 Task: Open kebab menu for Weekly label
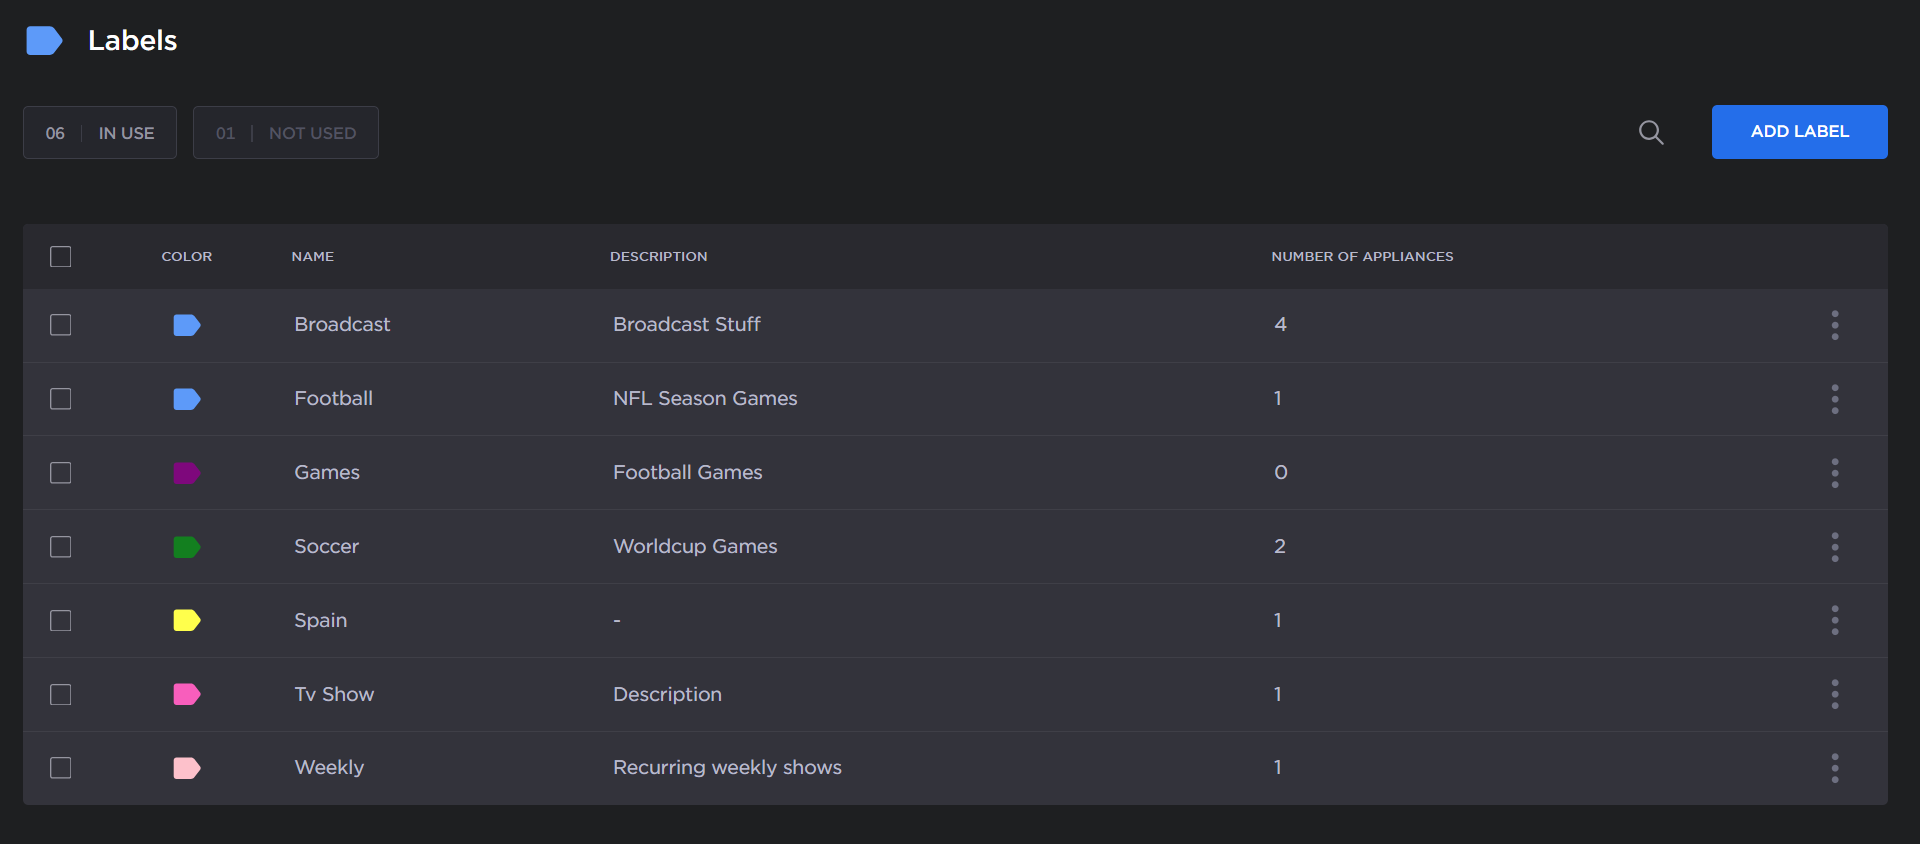1834,768
